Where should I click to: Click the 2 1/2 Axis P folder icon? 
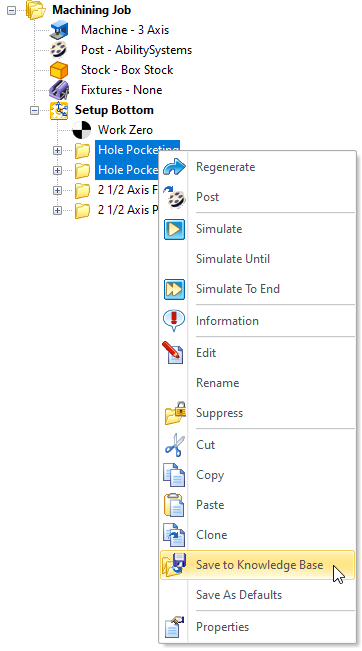[83, 210]
